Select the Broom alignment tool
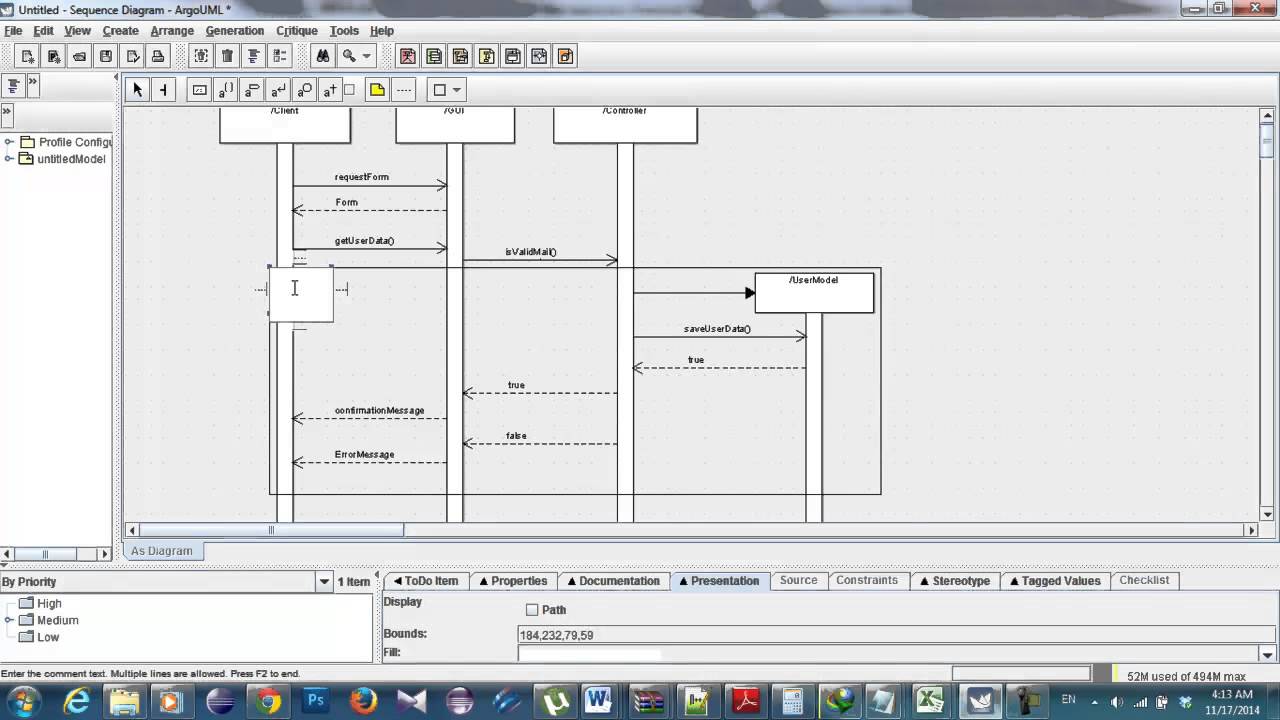The height and width of the screenshot is (720, 1280). click(x=164, y=90)
